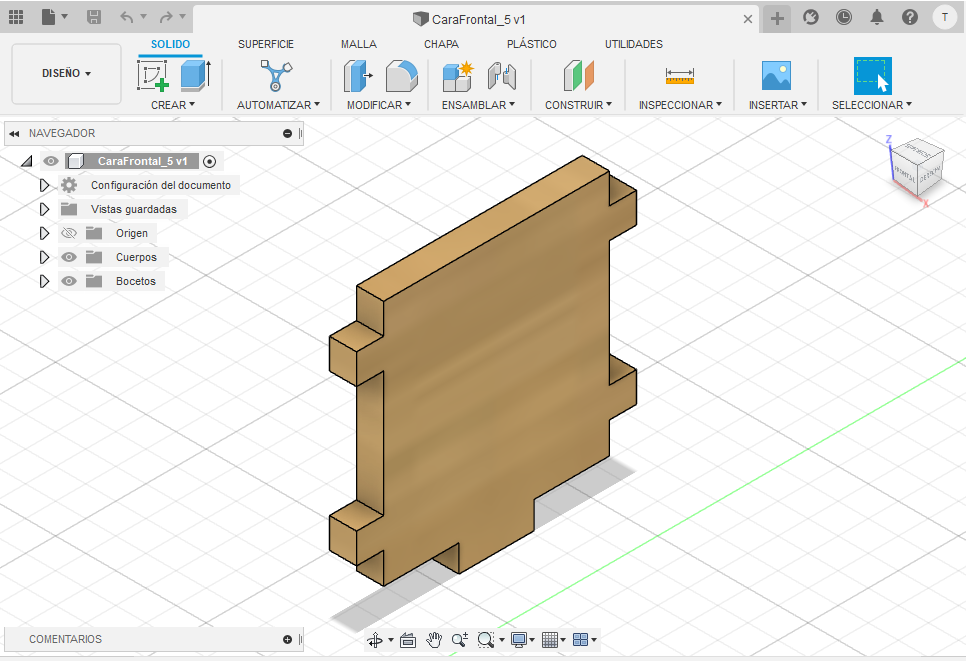Viewport: 966px width, 661px height.
Task: Open the INSERTAR dropdown menu
Action: (778, 105)
